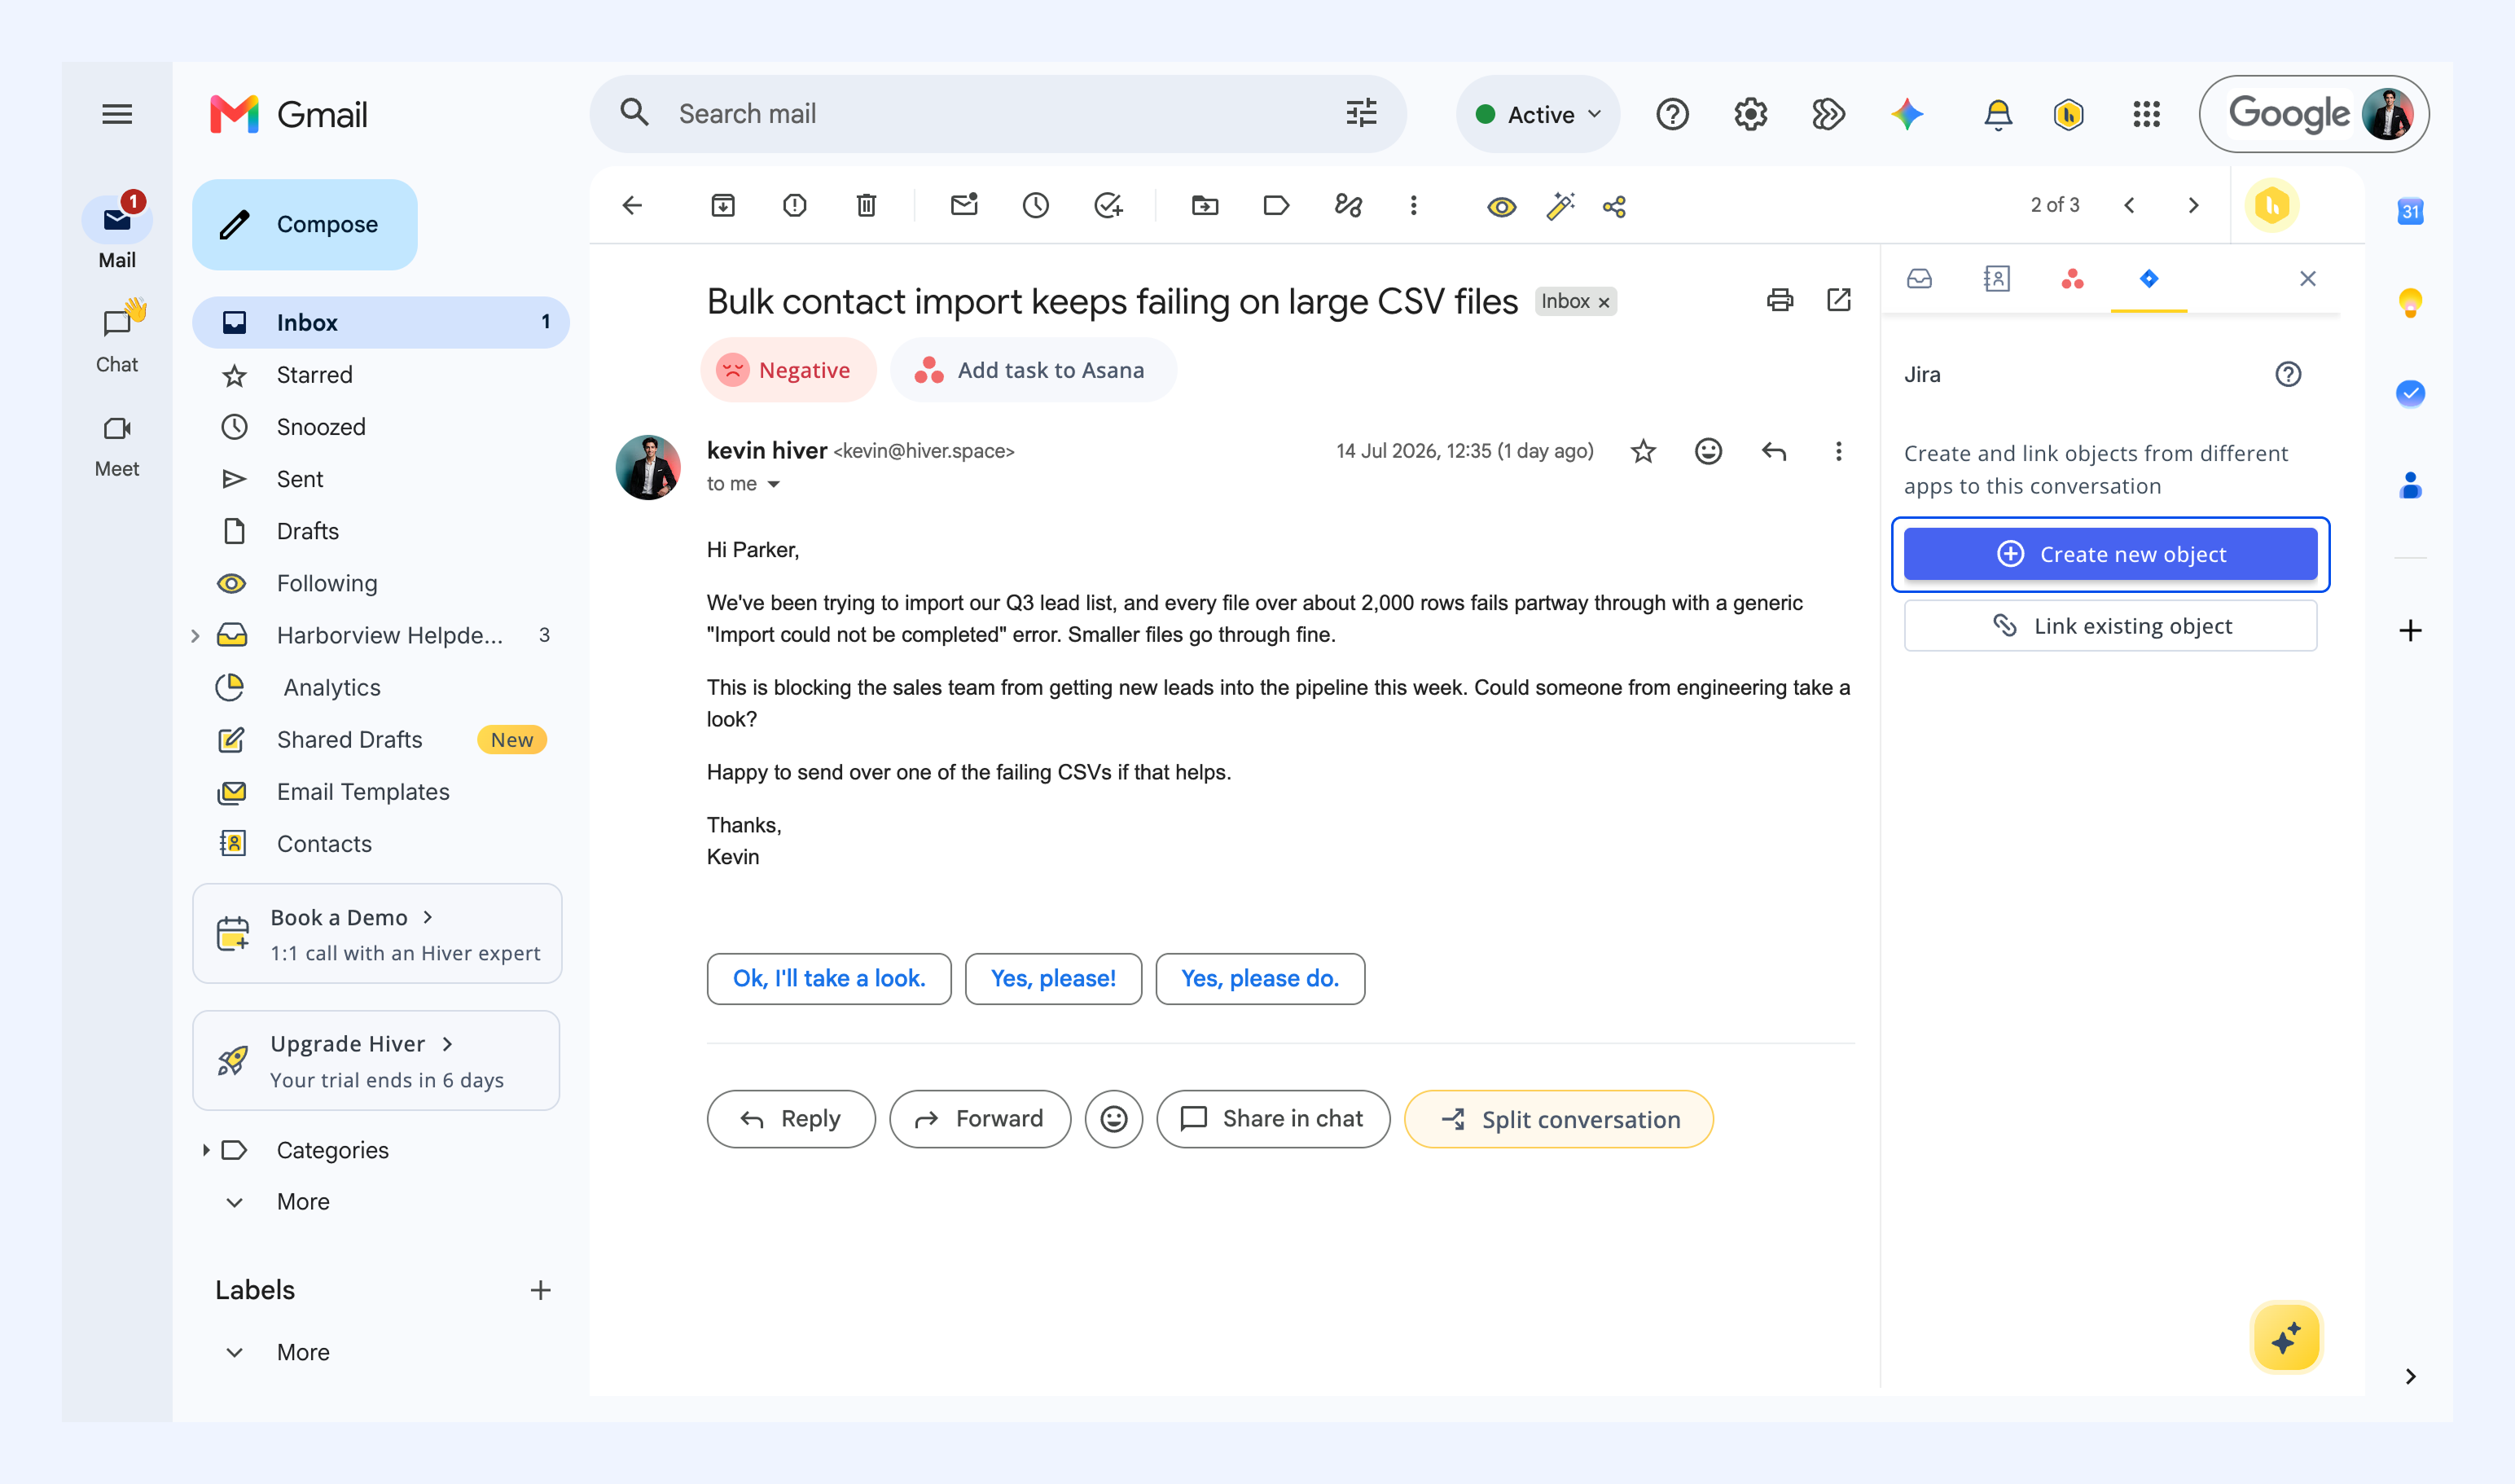Image resolution: width=2515 pixels, height=1484 pixels.
Task: Reply using the arrow icon in message header
Action: 1774,452
